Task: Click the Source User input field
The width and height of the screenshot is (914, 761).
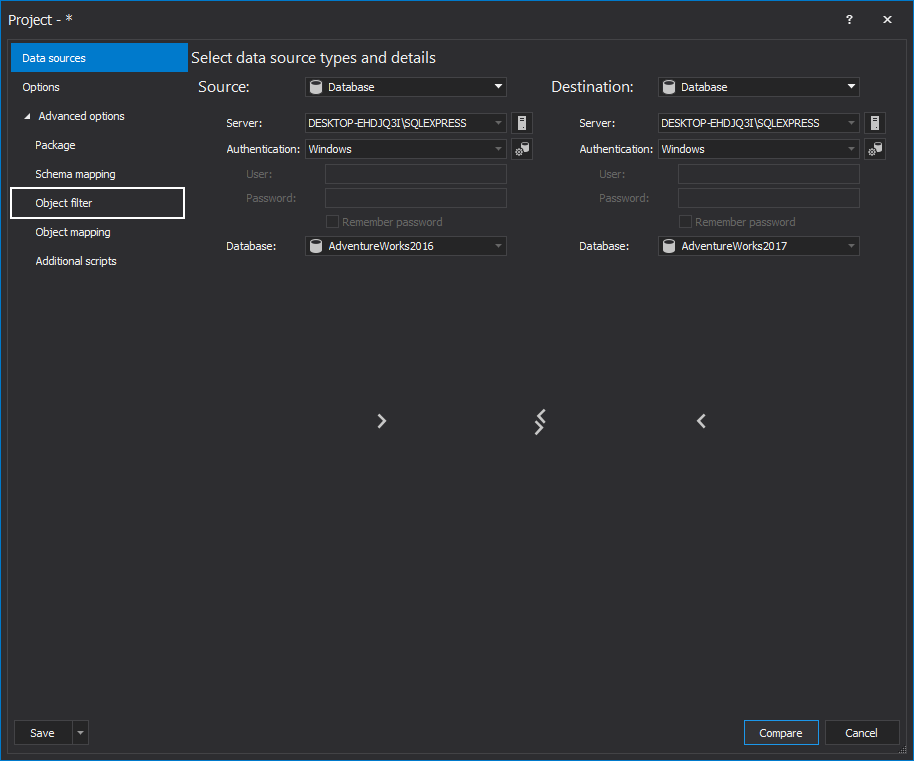Action: [x=416, y=174]
